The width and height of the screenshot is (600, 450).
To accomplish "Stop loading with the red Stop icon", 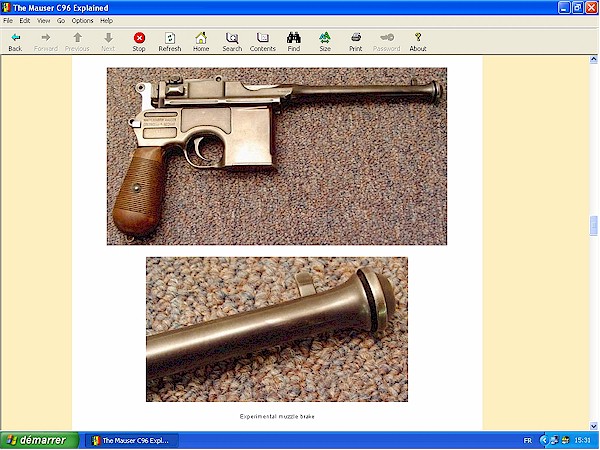I will [x=139, y=42].
